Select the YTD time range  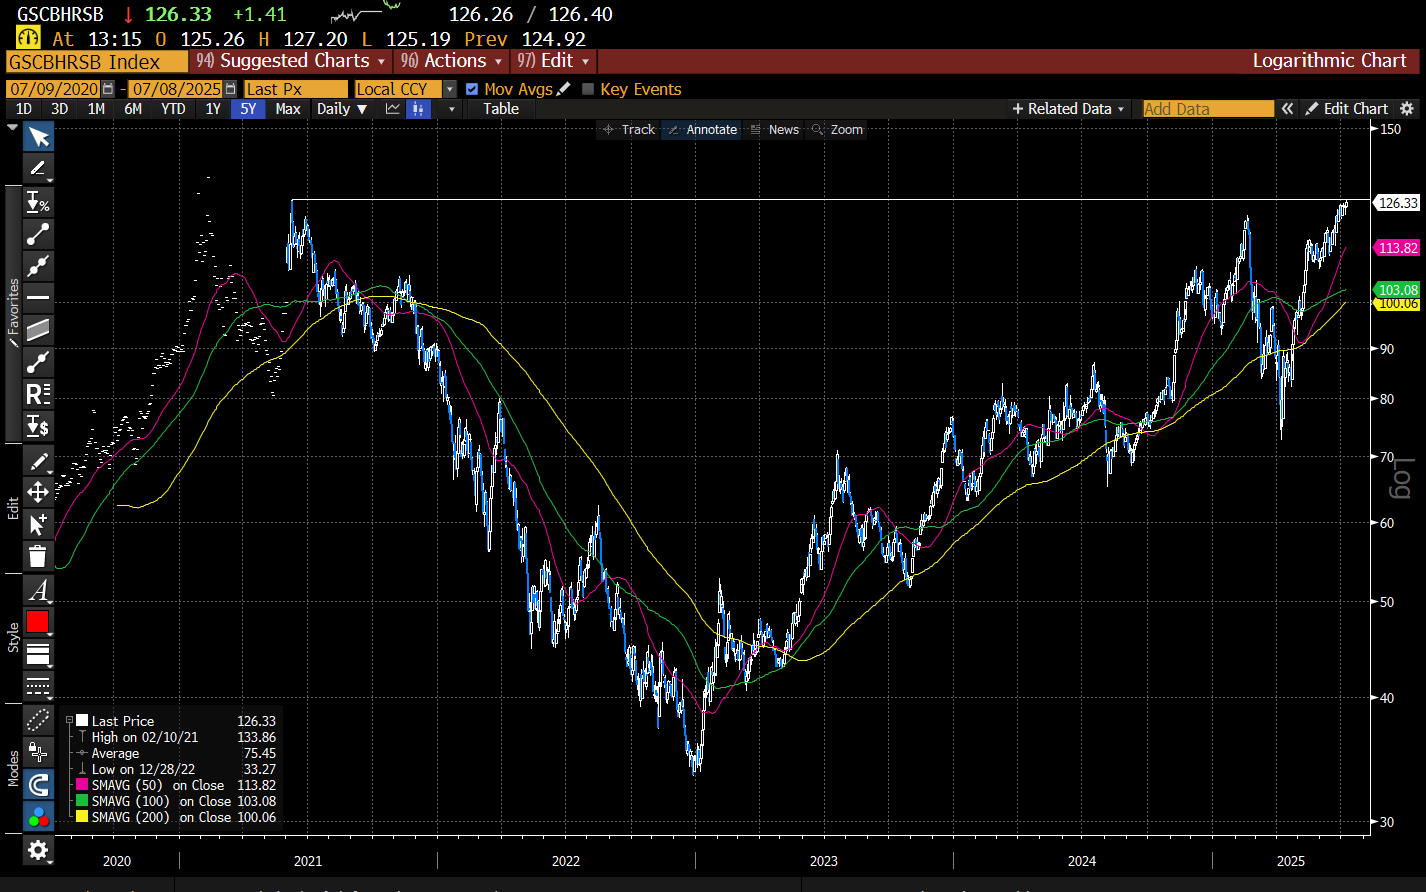[x=173, y=109]
